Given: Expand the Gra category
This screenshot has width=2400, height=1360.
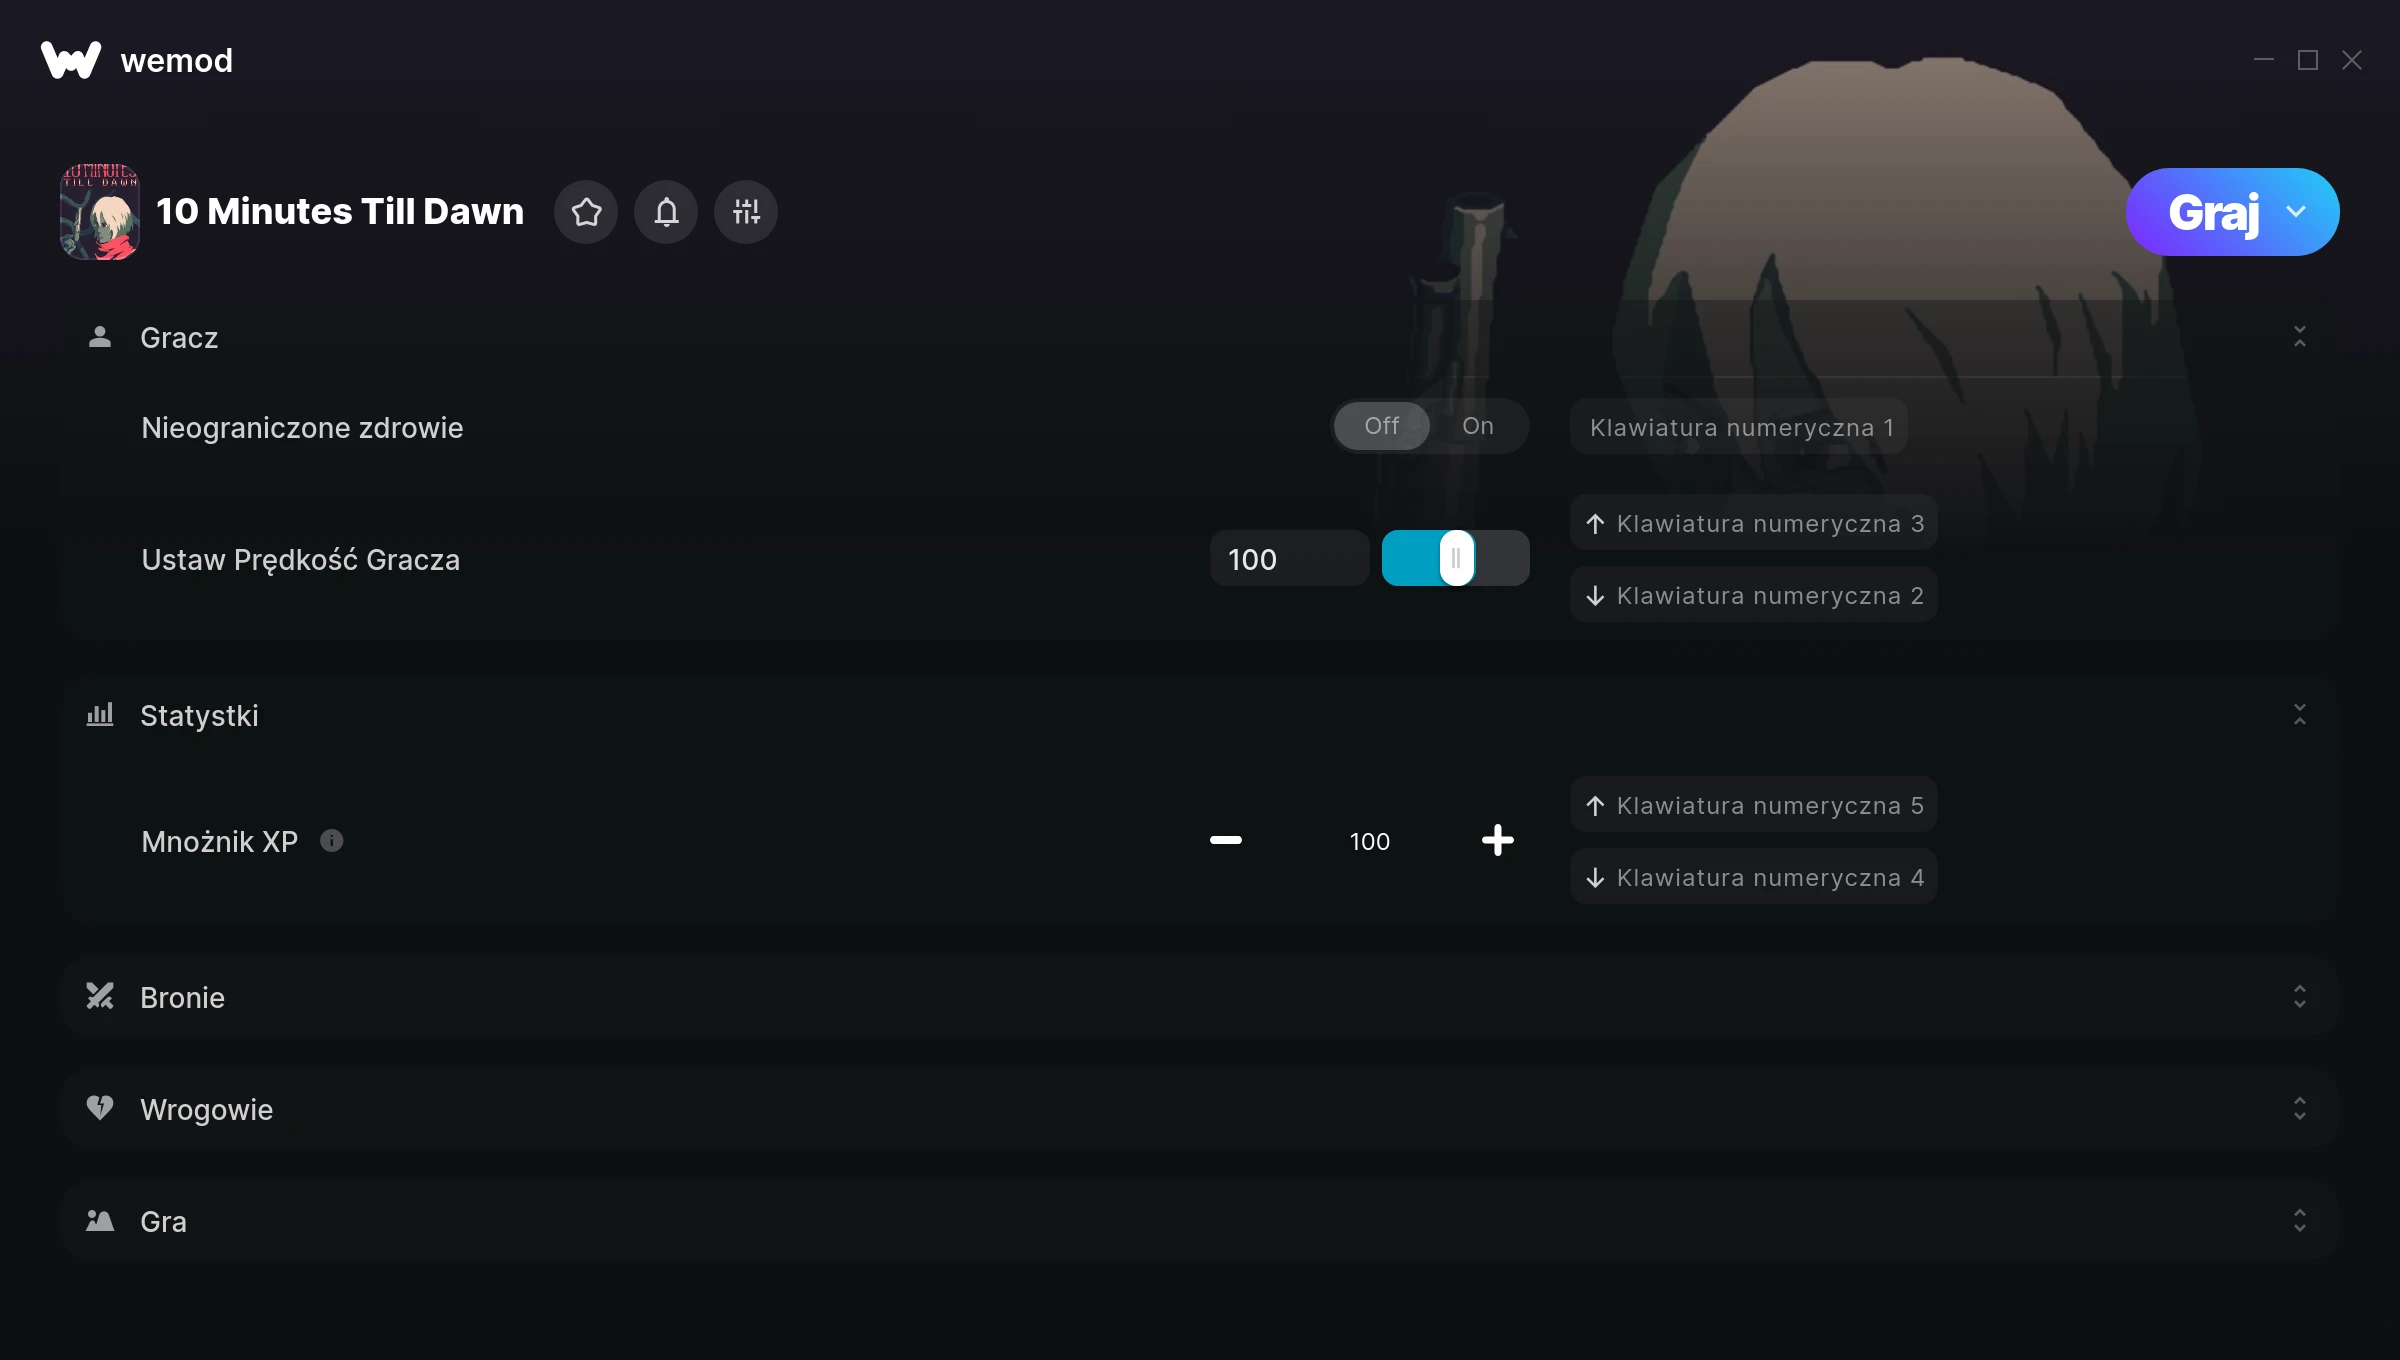Looking at the screenshot, I should click(x=2299, y=1221).
